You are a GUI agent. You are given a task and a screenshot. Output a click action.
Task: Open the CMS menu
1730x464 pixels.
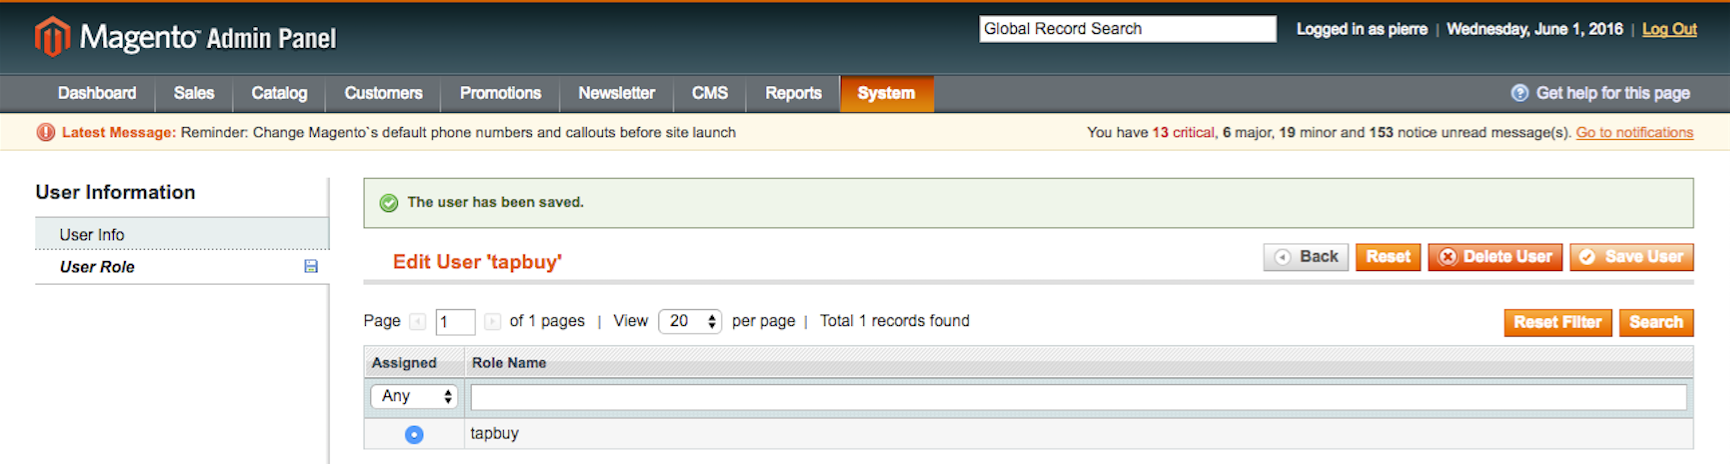click(710, 93)
